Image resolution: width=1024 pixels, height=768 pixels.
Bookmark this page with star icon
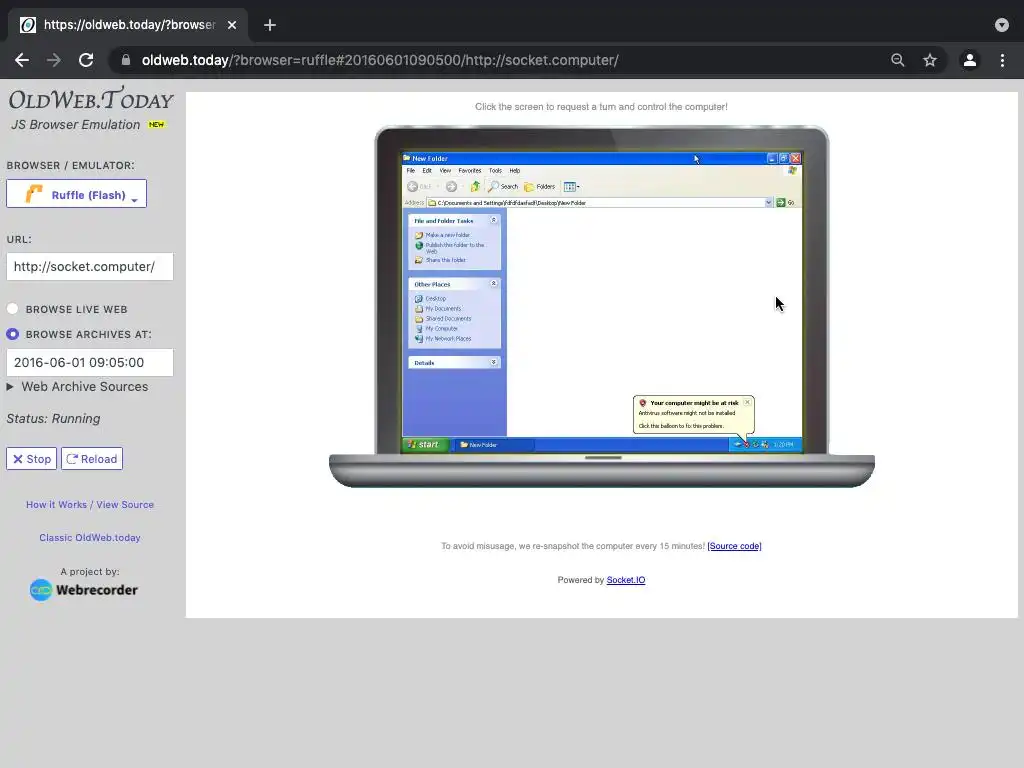click(x=930, y=60)
